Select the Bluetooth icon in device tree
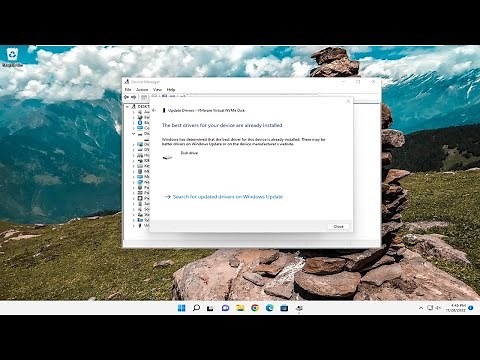 (x=140, y=123)
